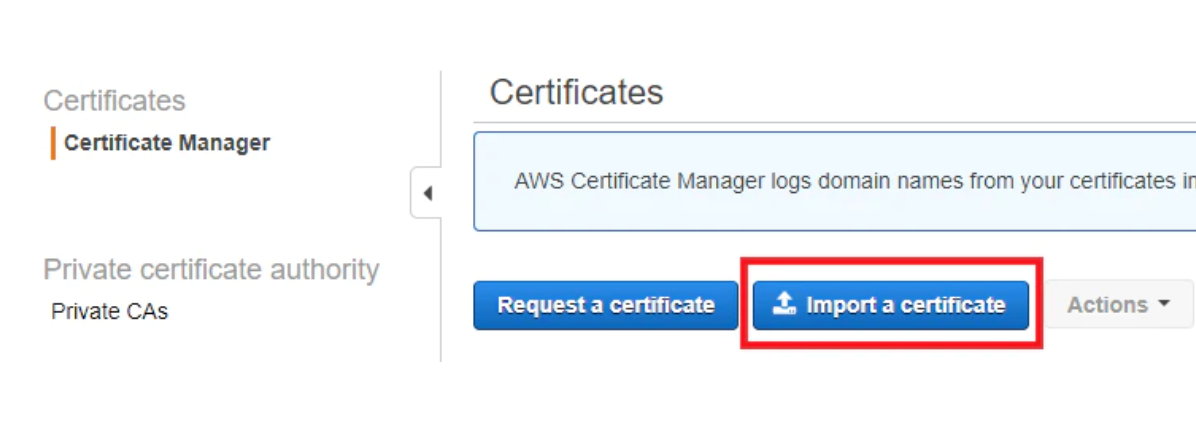Click the orange active marker beside Certificate Manager
The height and width of the screenshot is (424, 1196).
pos(53,143)
